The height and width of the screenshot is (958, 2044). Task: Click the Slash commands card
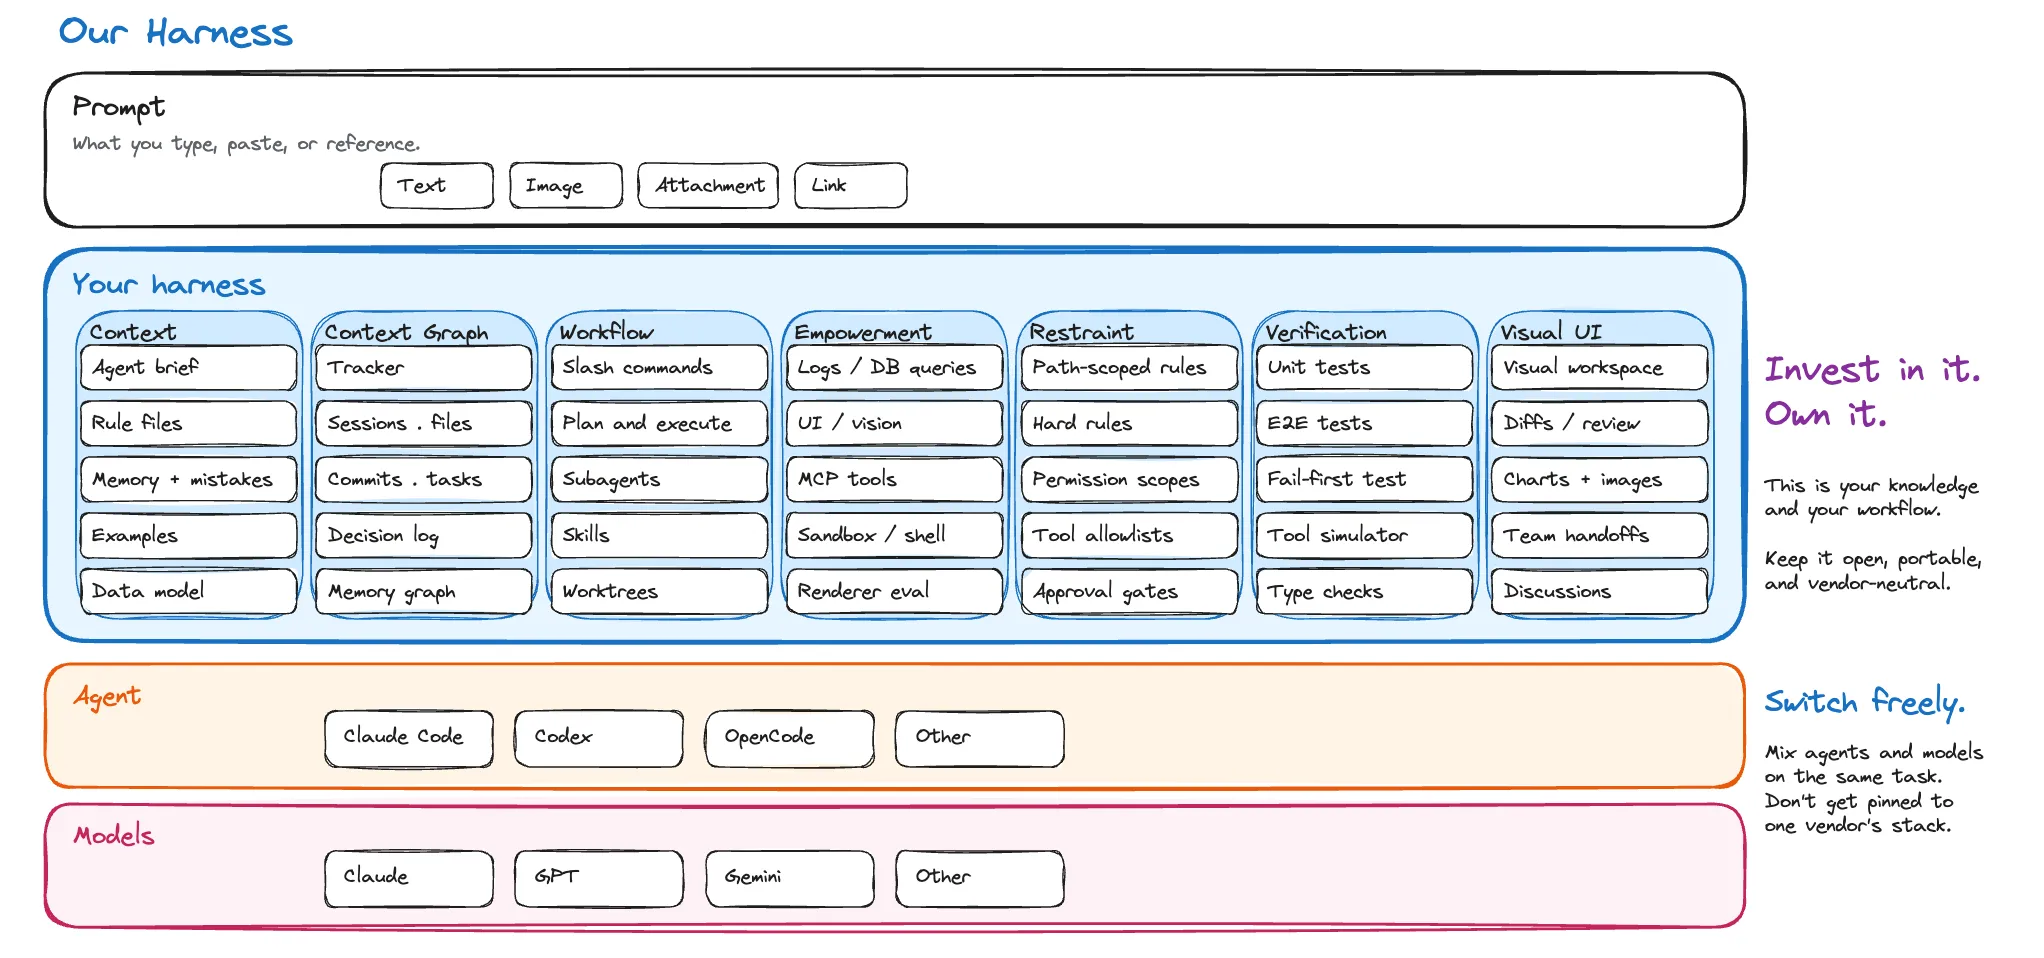660,368
